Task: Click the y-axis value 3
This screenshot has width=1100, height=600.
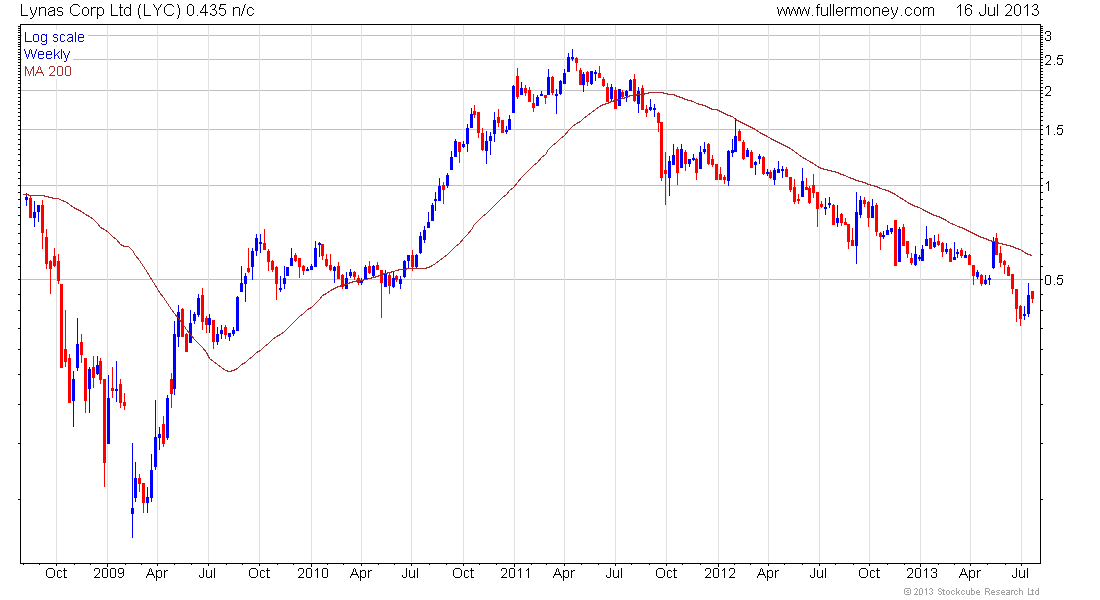Action: 1048,36
